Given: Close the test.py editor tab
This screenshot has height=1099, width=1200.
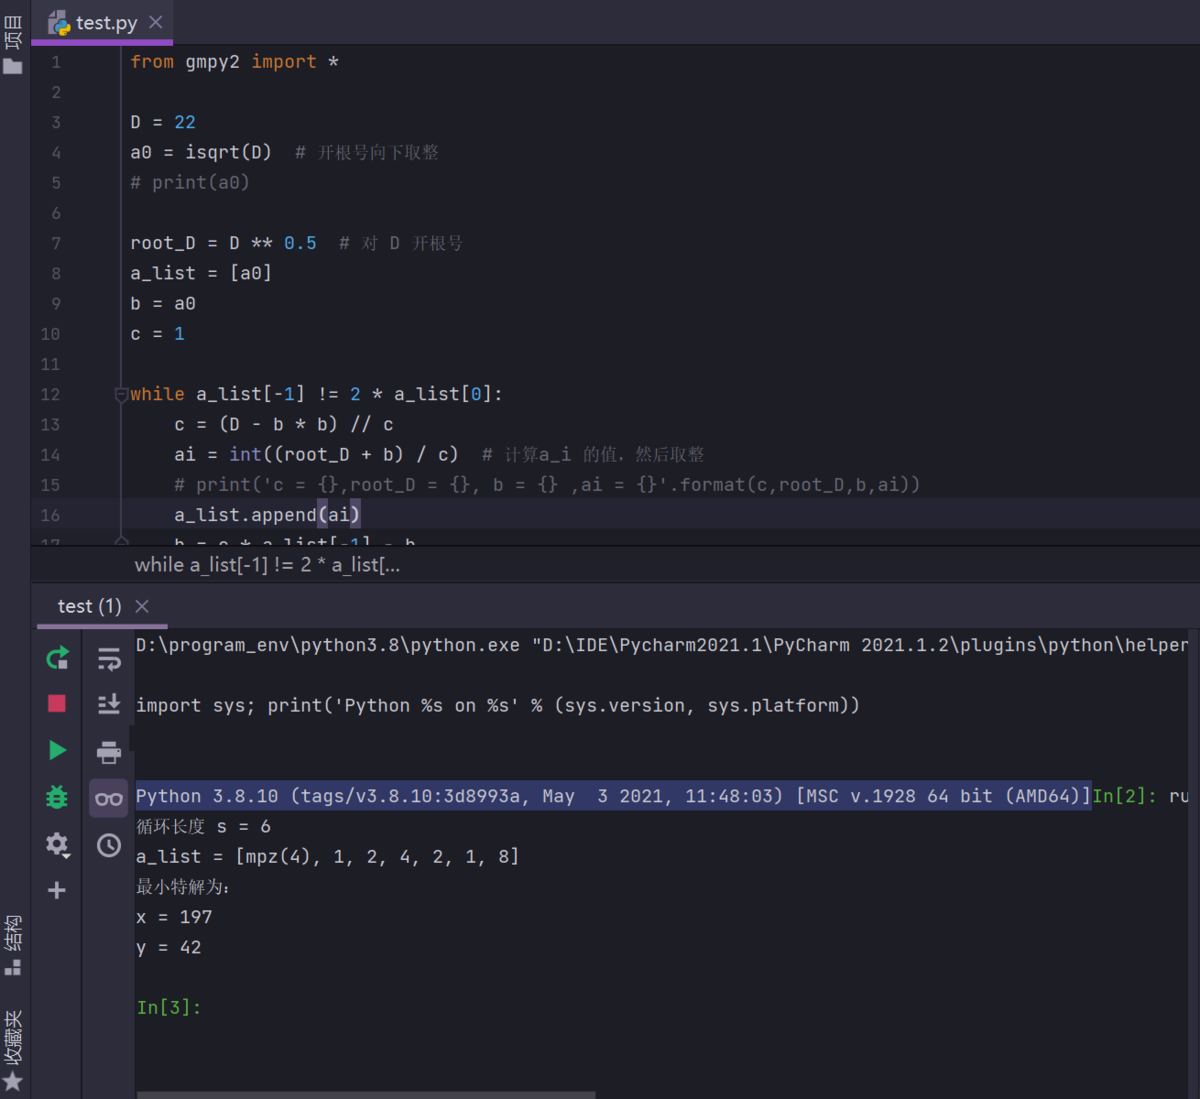Looking at the screenshot, I should (x=156, y=22).
